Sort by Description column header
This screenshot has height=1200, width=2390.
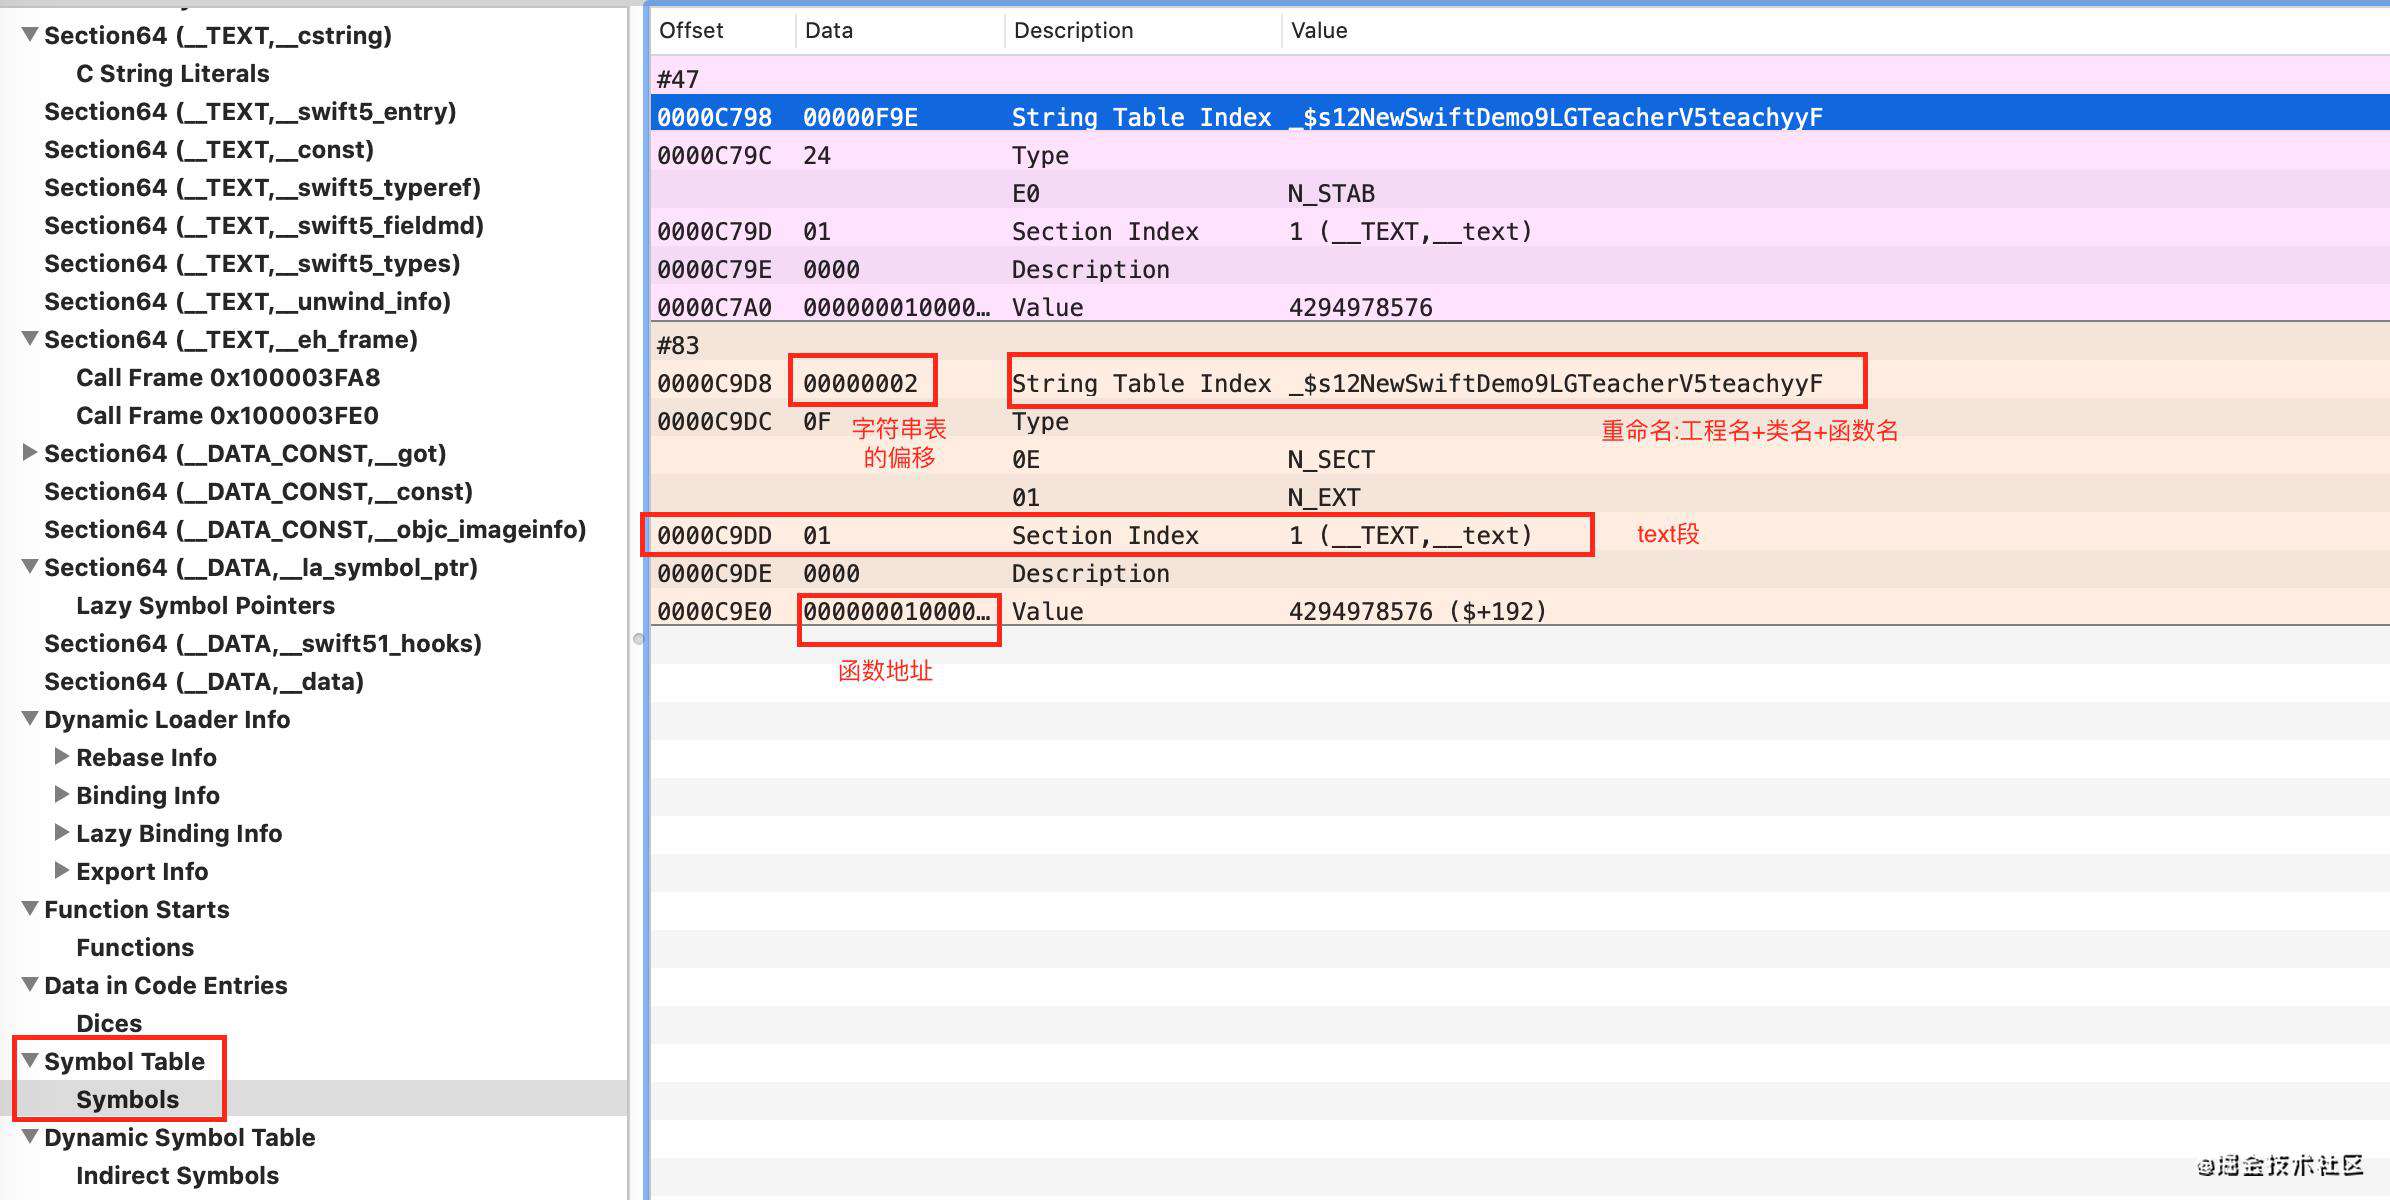coord(1073,30)
